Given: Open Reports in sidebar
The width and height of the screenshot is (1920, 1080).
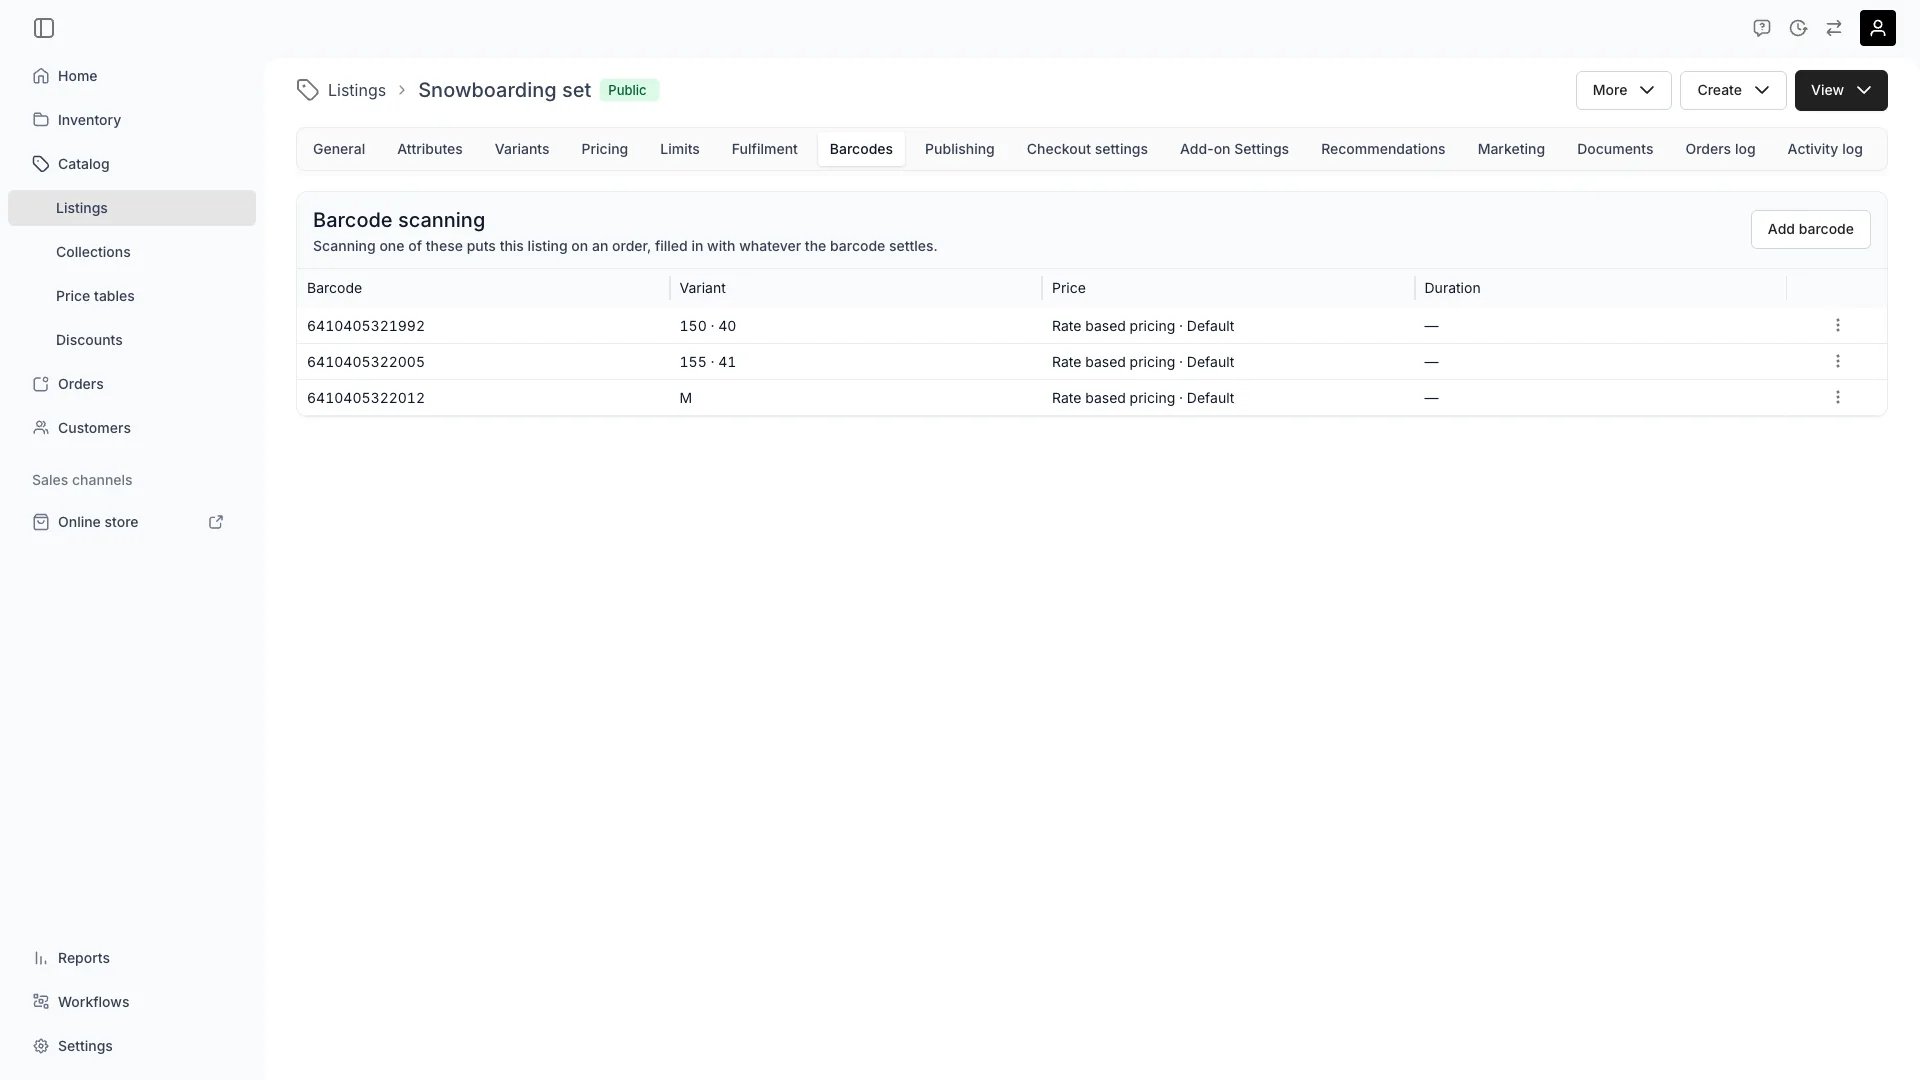Looking at the screenshot, I should (132, 958).
